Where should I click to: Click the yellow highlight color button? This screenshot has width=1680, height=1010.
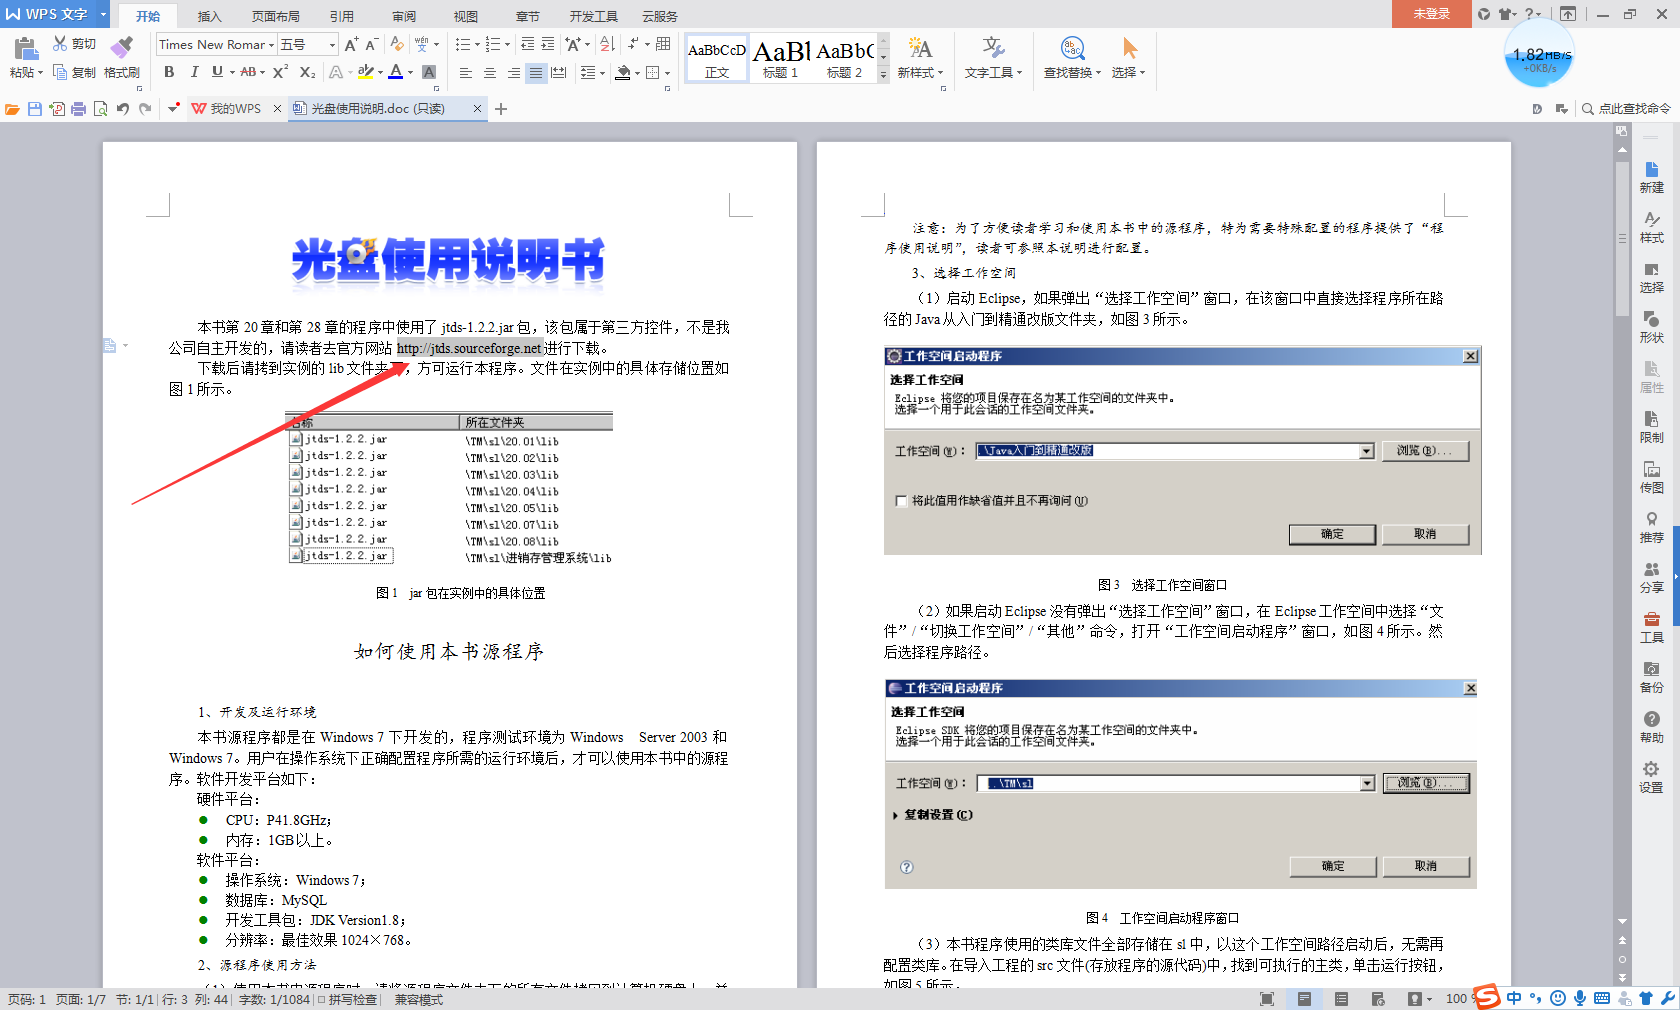pos(365,72)
